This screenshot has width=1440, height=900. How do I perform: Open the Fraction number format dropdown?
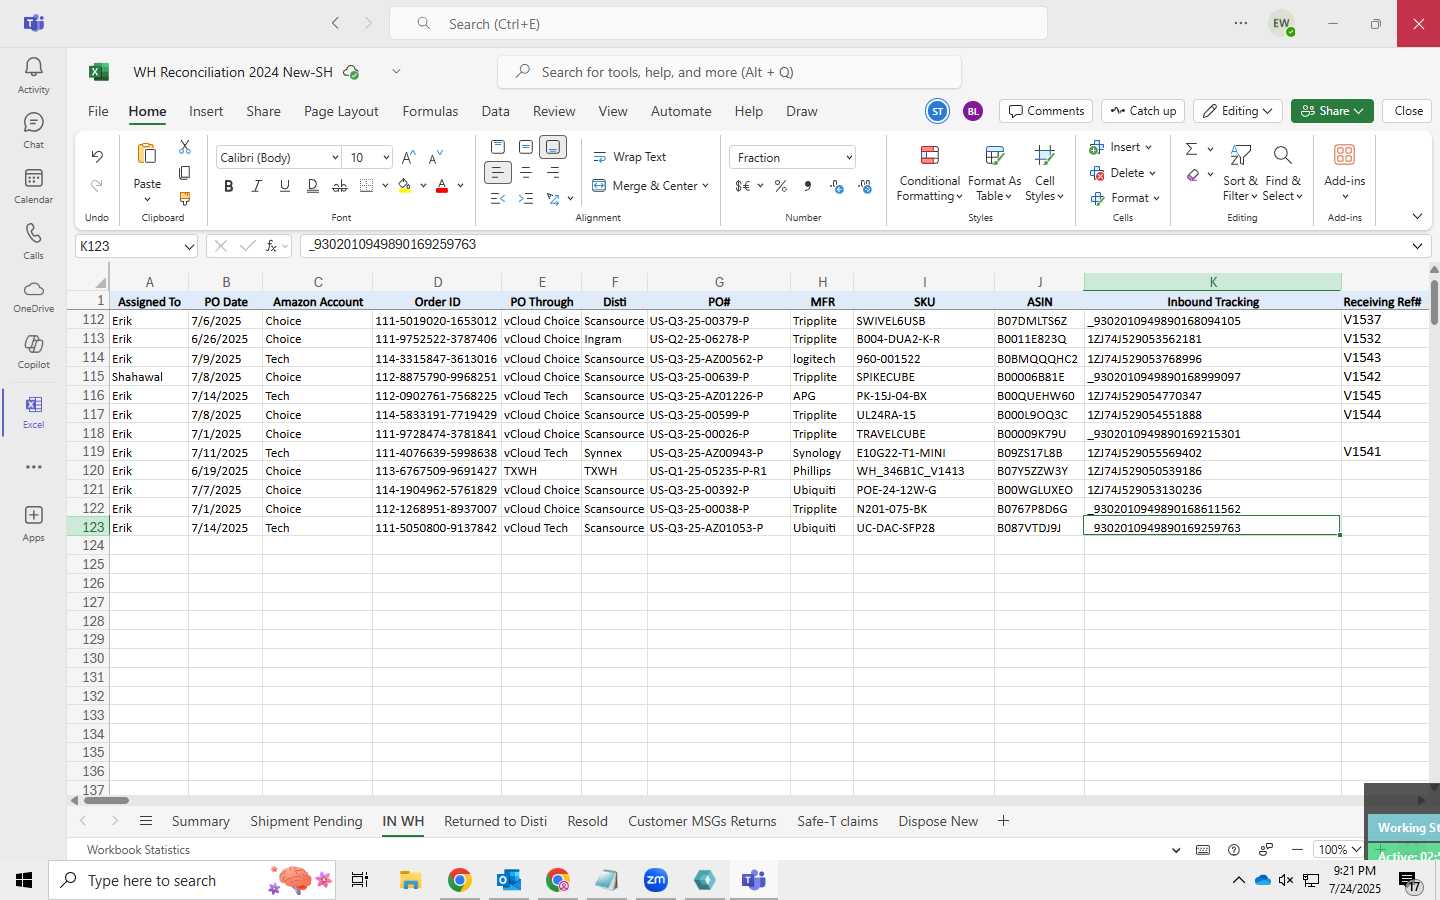[849, 158]
